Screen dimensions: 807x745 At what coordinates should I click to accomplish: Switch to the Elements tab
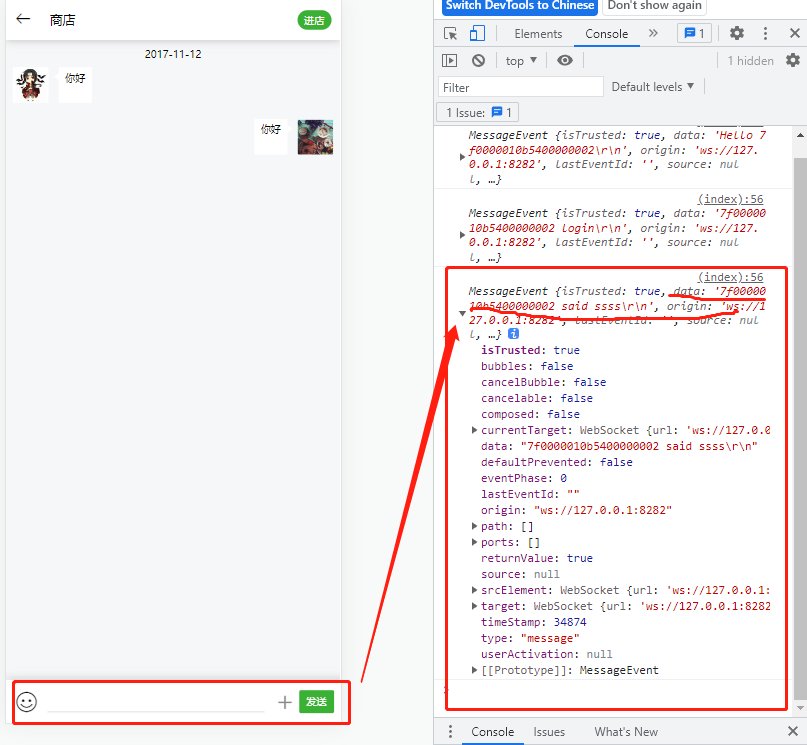[x=538, y=33]
